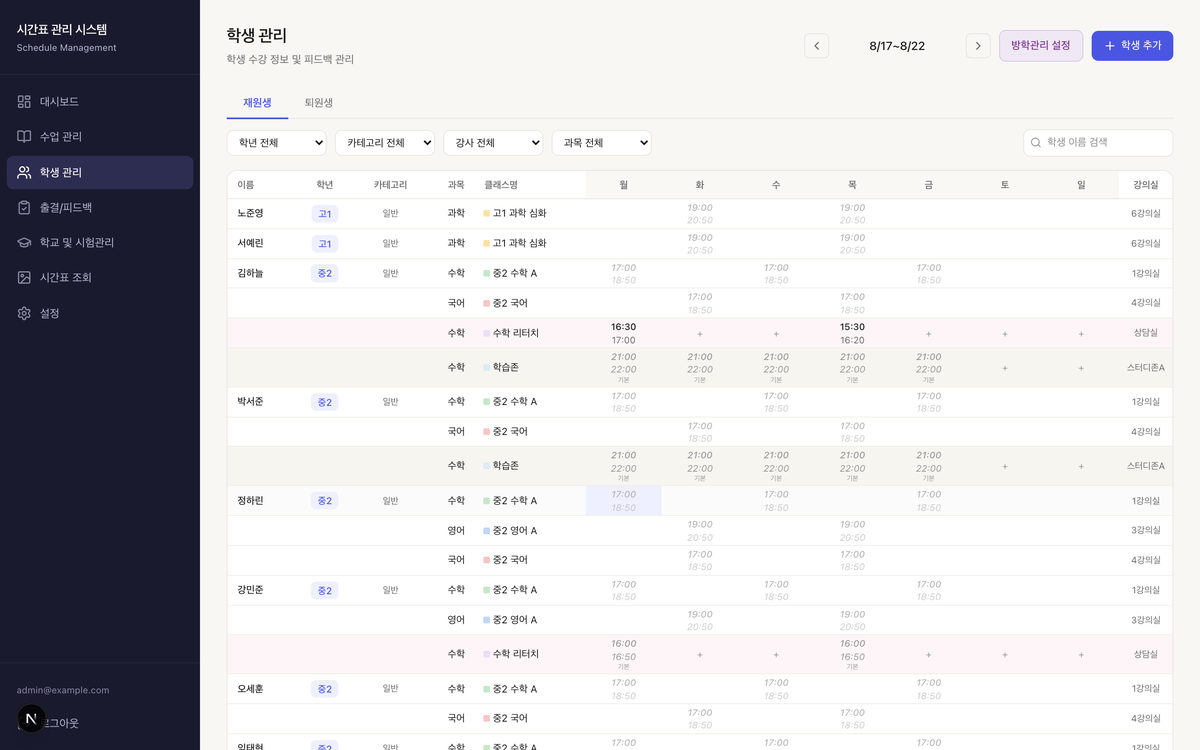Switch to 재원생 tab

coord(257,103)
